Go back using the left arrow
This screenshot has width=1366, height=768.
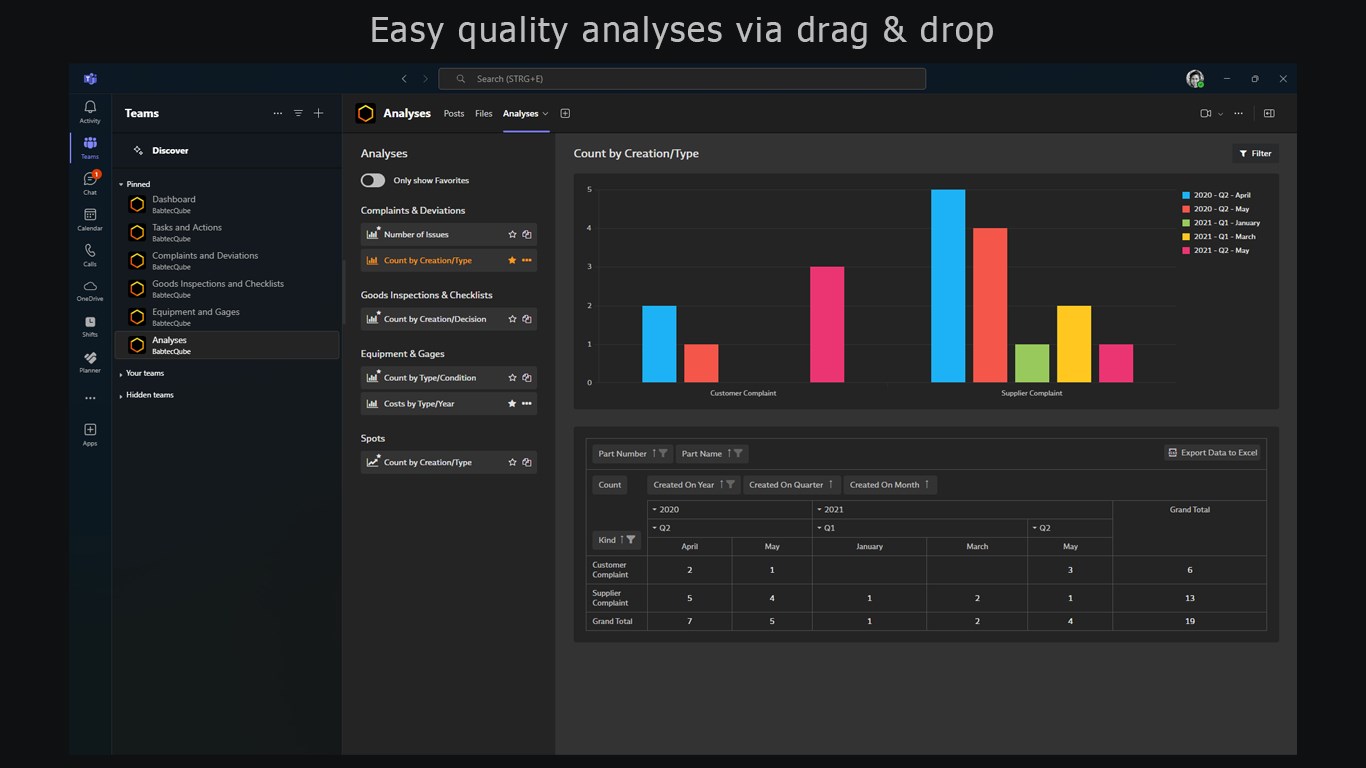404,79
